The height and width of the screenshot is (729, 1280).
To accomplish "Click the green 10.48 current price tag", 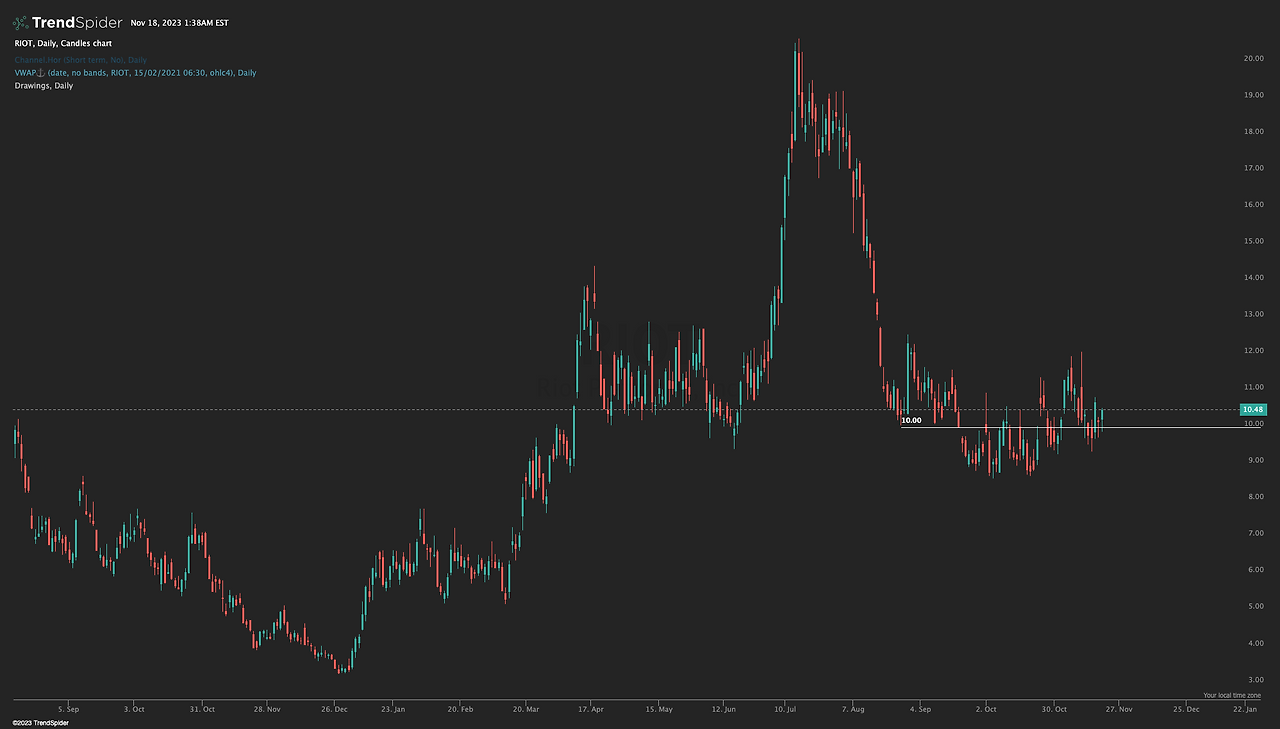I will point(1253,410).
